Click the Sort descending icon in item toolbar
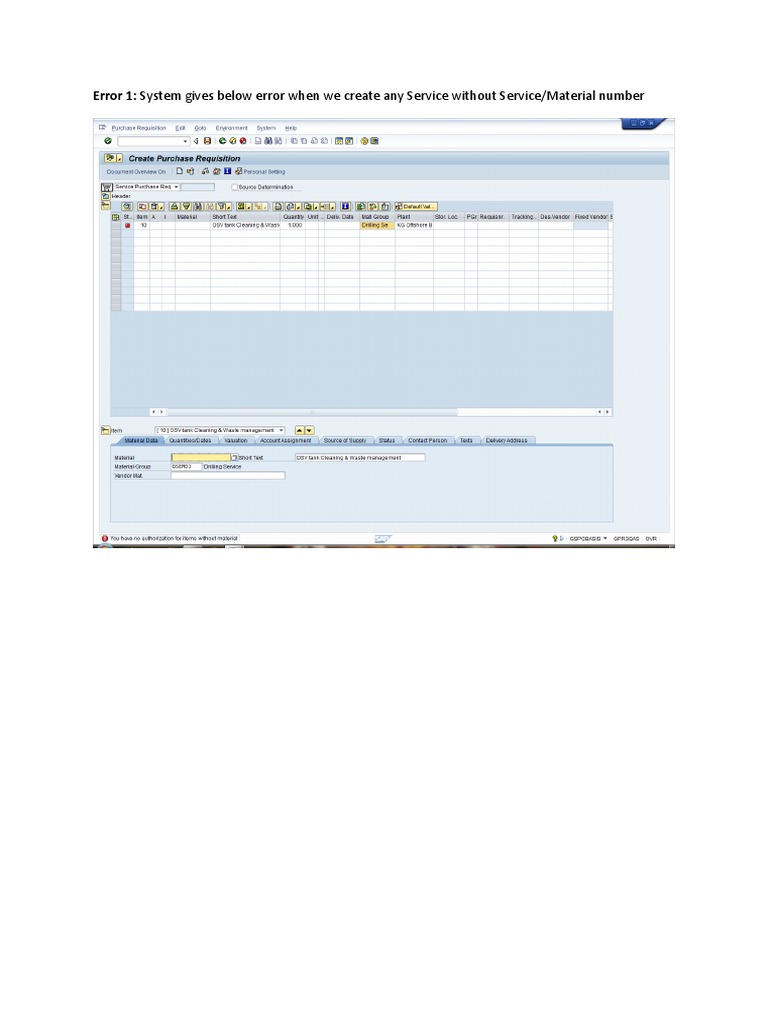Viewport: 768px width, 1024px height. tap(187, 206)
